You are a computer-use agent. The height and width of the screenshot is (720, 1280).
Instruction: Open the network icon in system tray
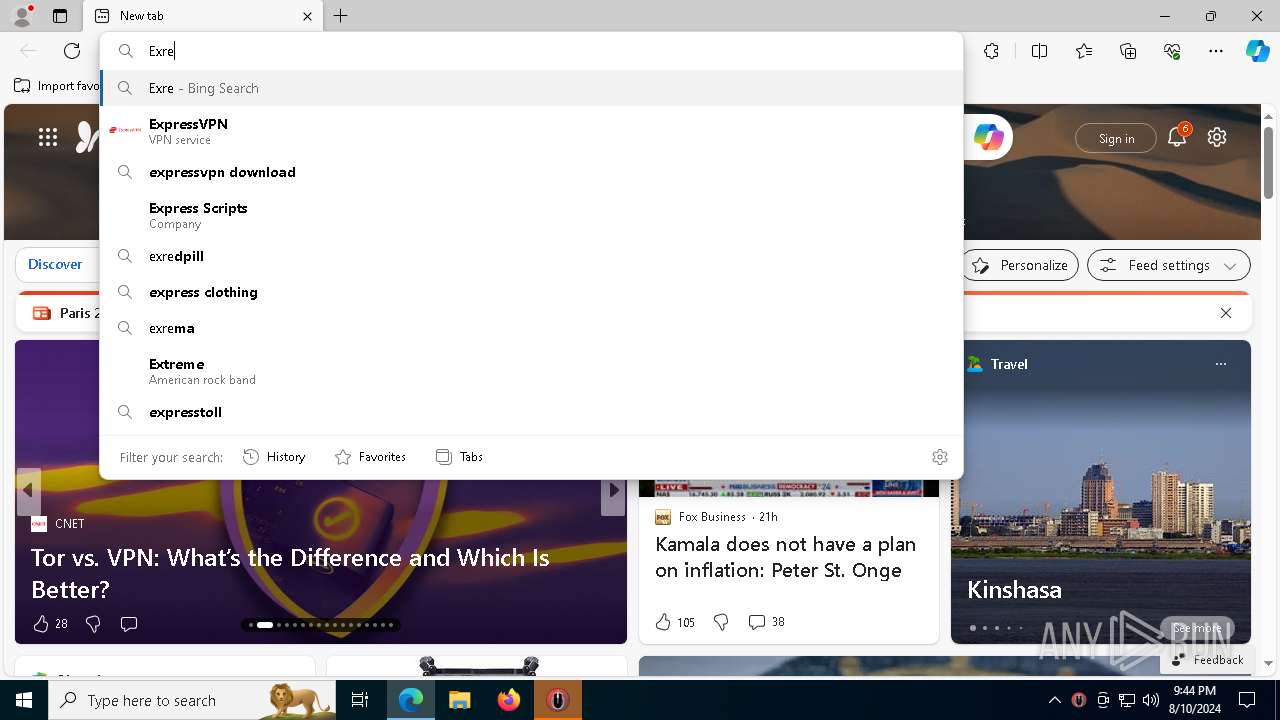pyautogui.click(x=1126, y=700)
